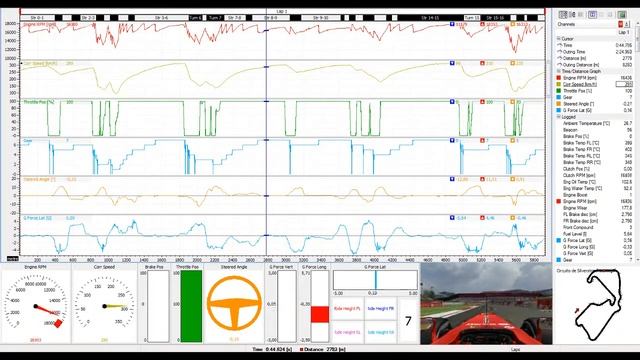Select the 'G Force Long [G]' channel row
The height and width of the screenshot is (360, 640).
(594, 247)
